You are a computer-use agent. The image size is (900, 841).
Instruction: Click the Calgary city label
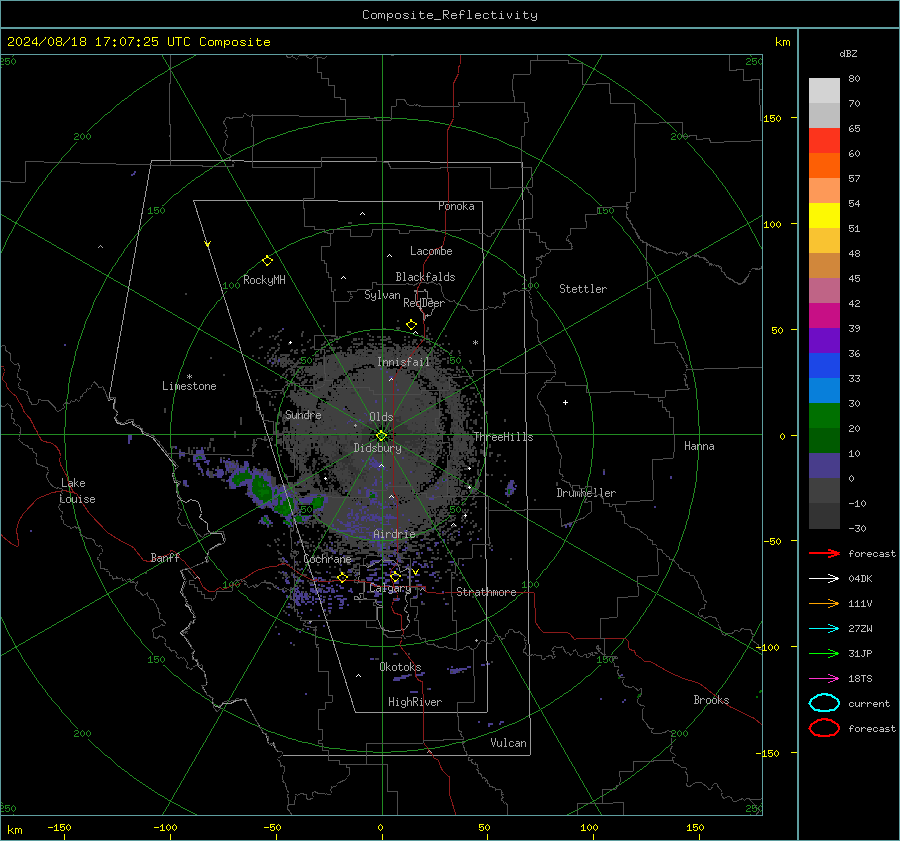[x=390, y=588]
